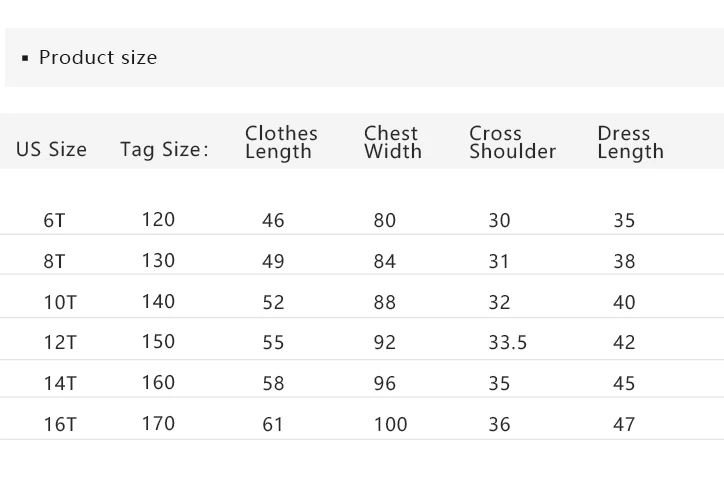Click the chest width value 100
This screenshot has height=498, width=724.
point(391,424)
